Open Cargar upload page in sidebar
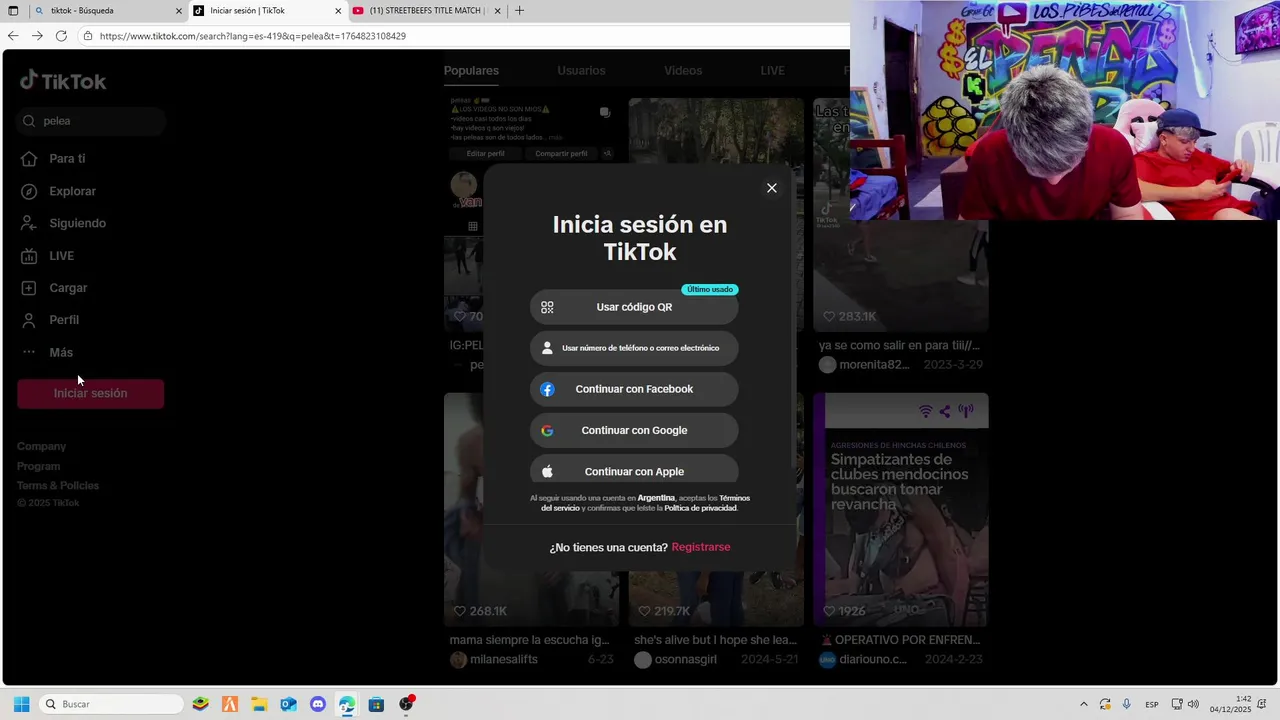1280x720 pixels. 68,288
